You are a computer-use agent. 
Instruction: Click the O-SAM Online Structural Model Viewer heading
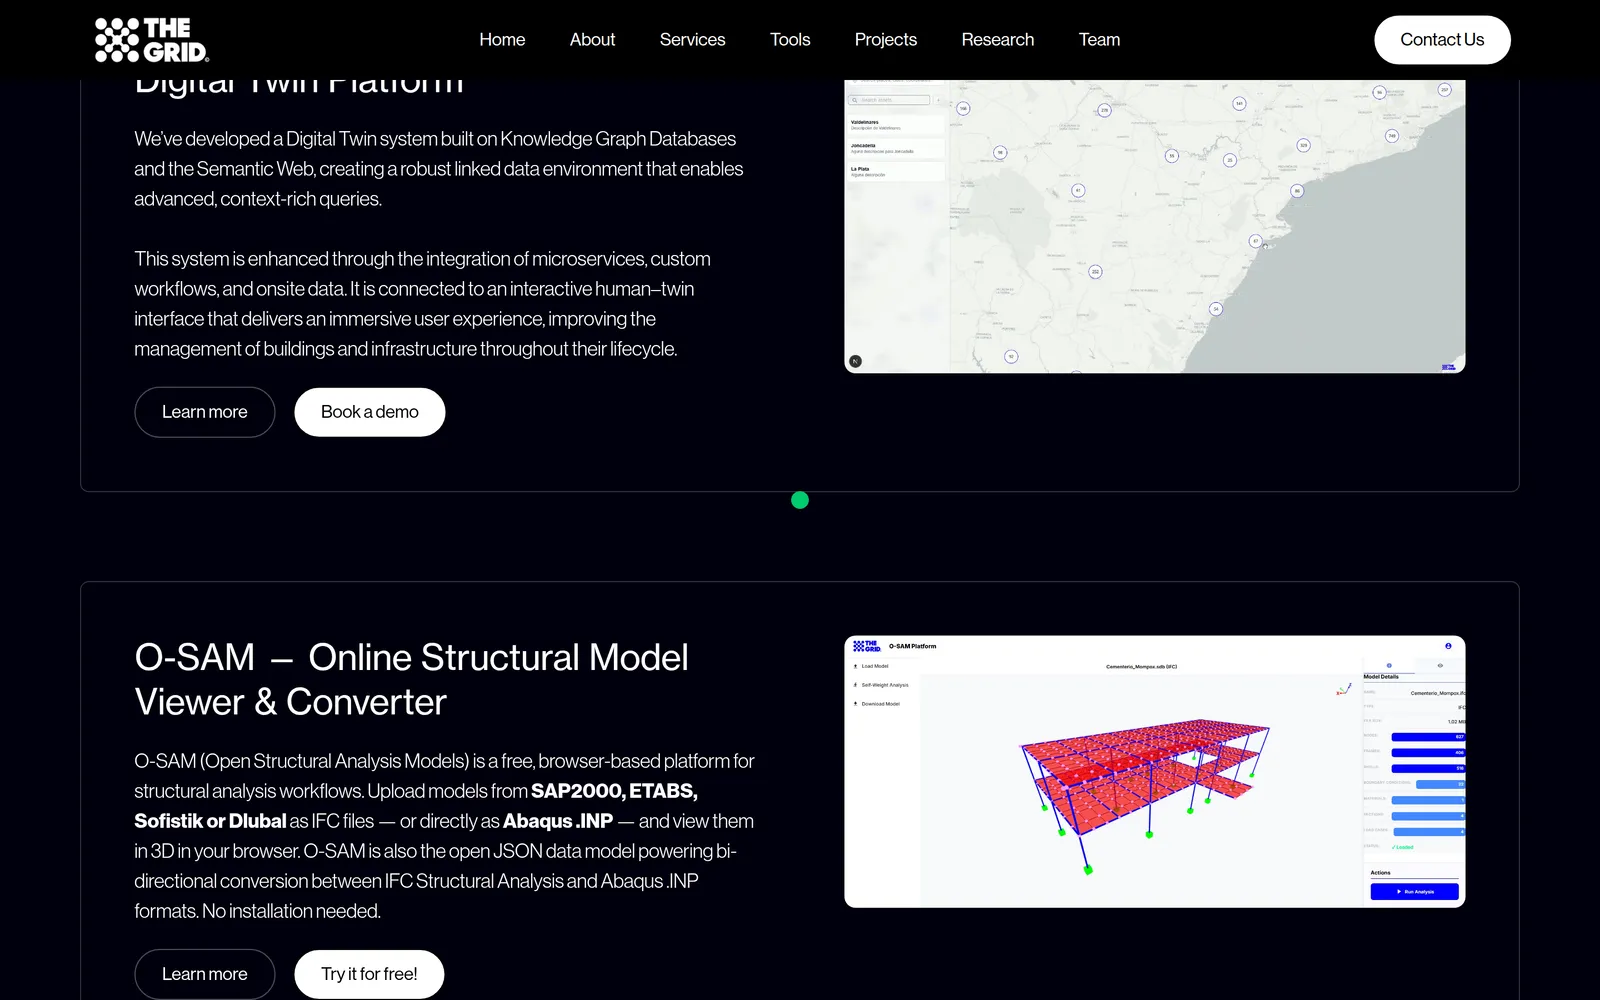click(x=412, y=680)
